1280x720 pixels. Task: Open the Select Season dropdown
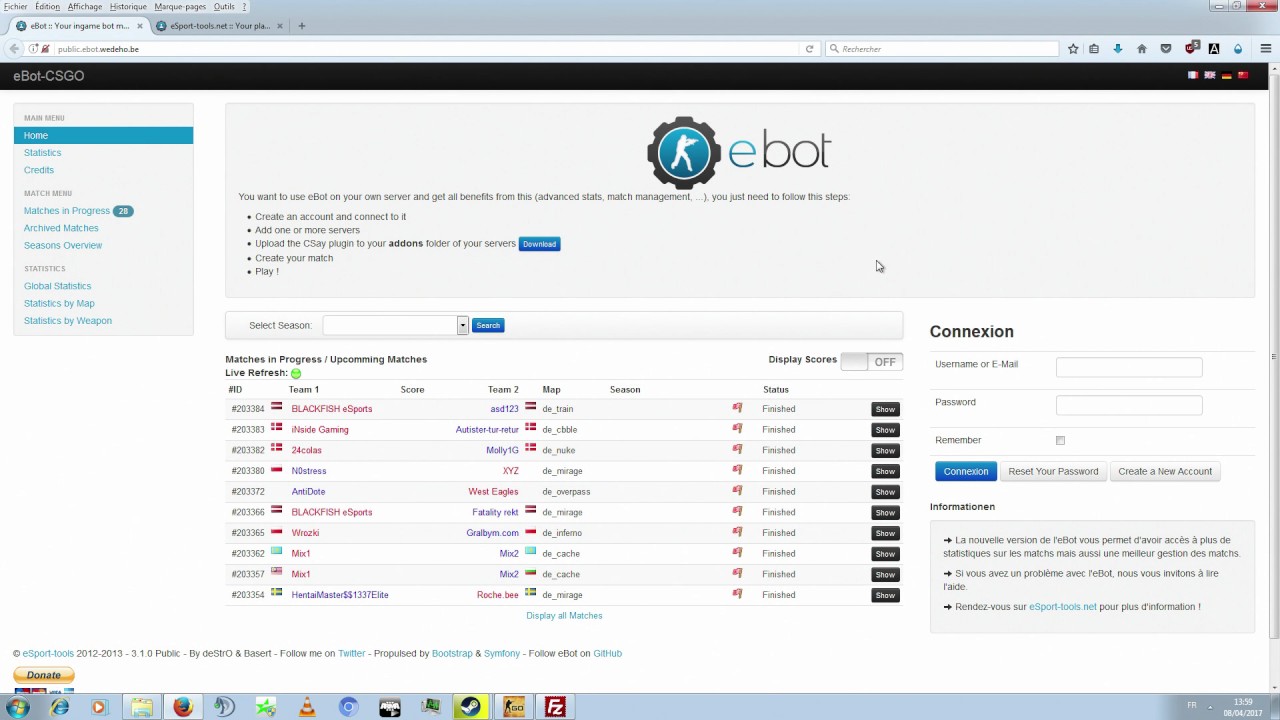[x=395, y=325]
